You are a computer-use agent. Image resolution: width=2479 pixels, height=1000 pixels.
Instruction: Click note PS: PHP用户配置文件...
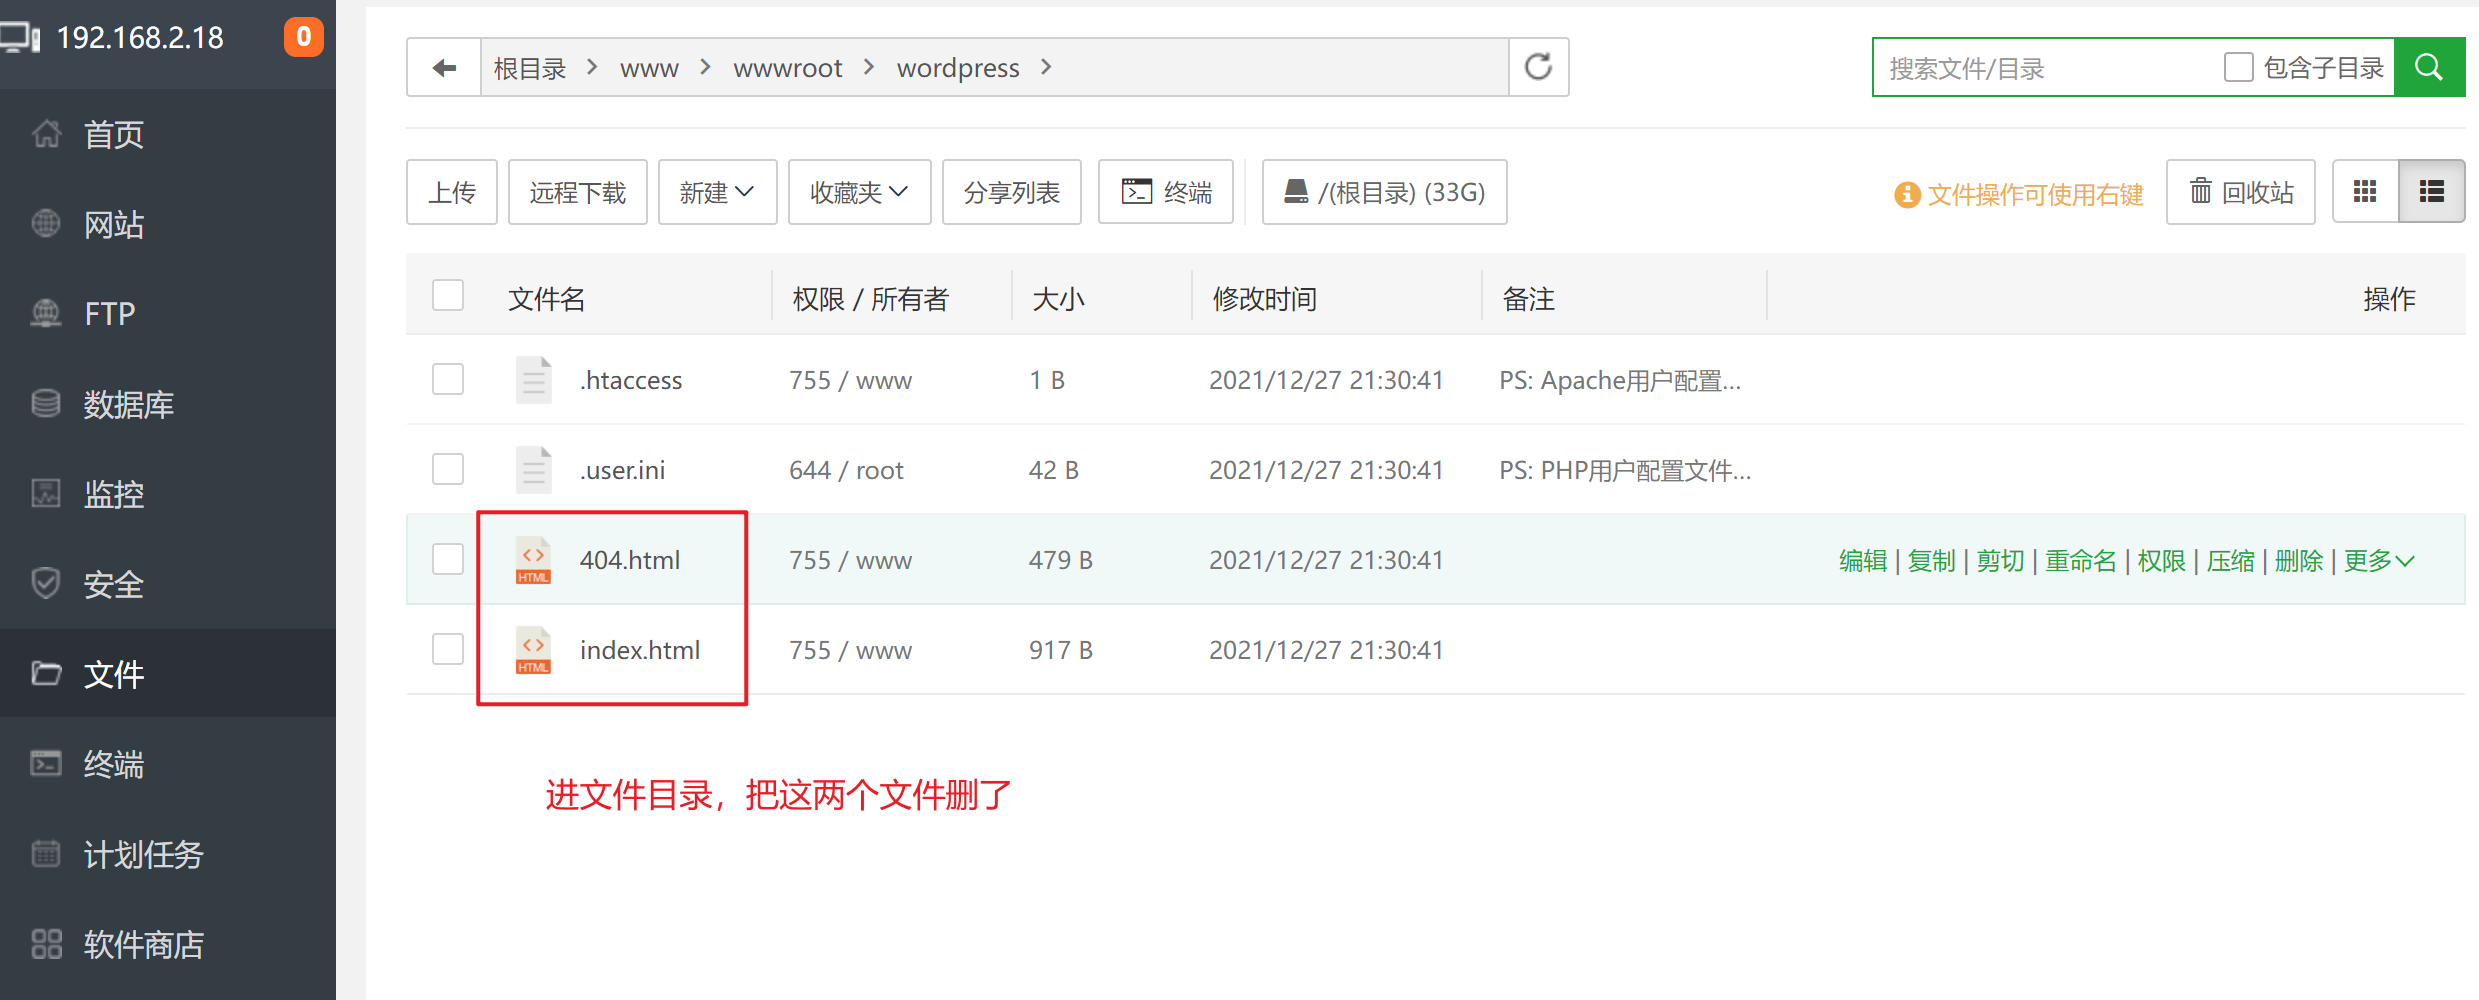tap(1625, 470)
